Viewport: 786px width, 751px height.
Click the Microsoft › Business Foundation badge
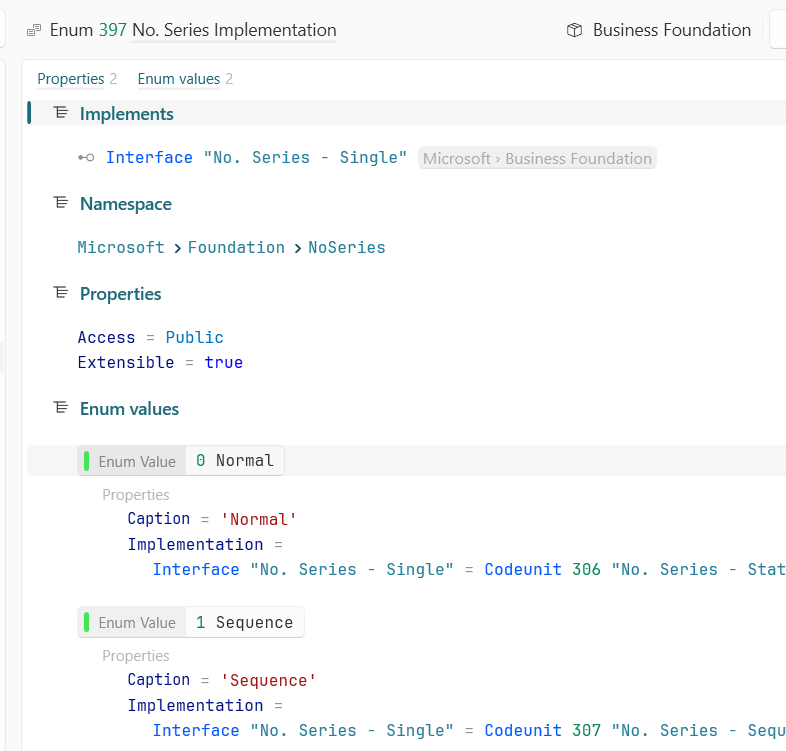[537, 158]
